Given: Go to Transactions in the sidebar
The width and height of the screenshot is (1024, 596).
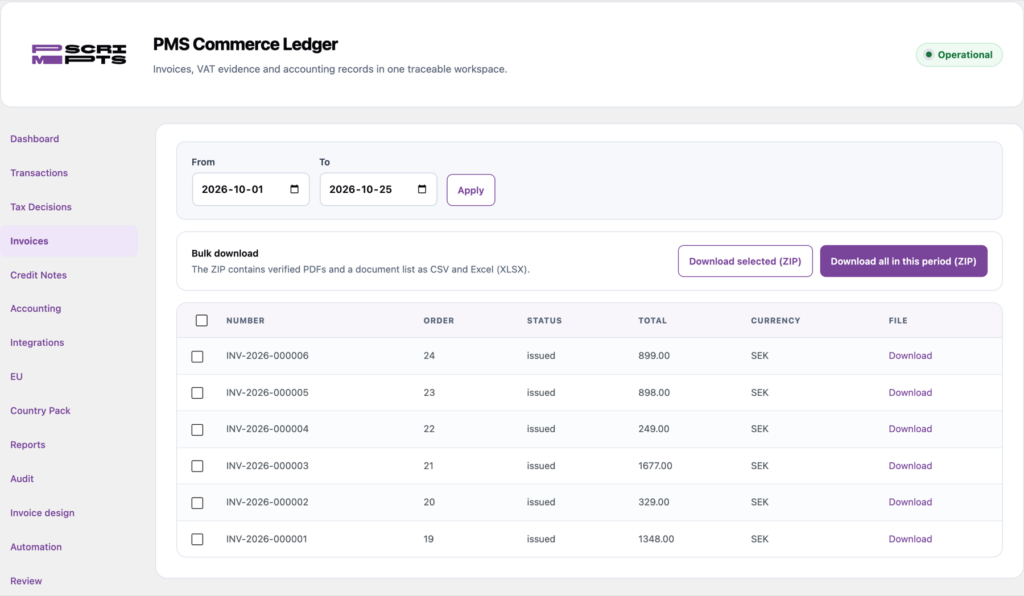Looking at the screenshot, I should [39, 173].
